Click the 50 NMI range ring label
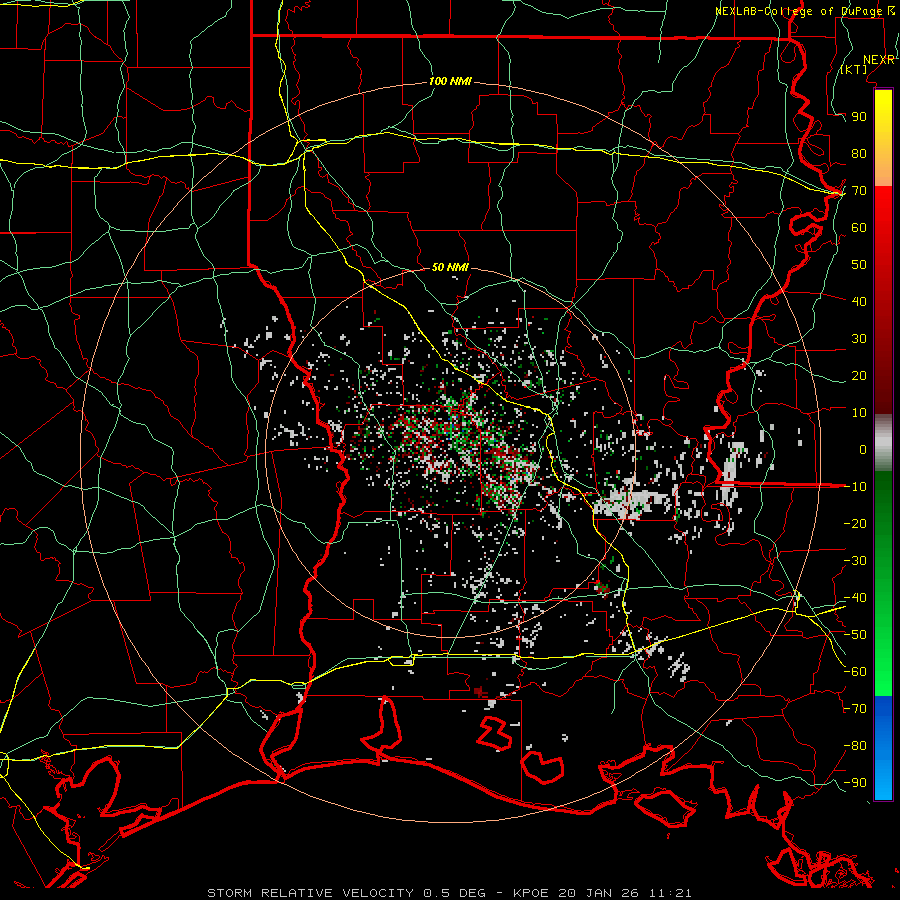 450,267
